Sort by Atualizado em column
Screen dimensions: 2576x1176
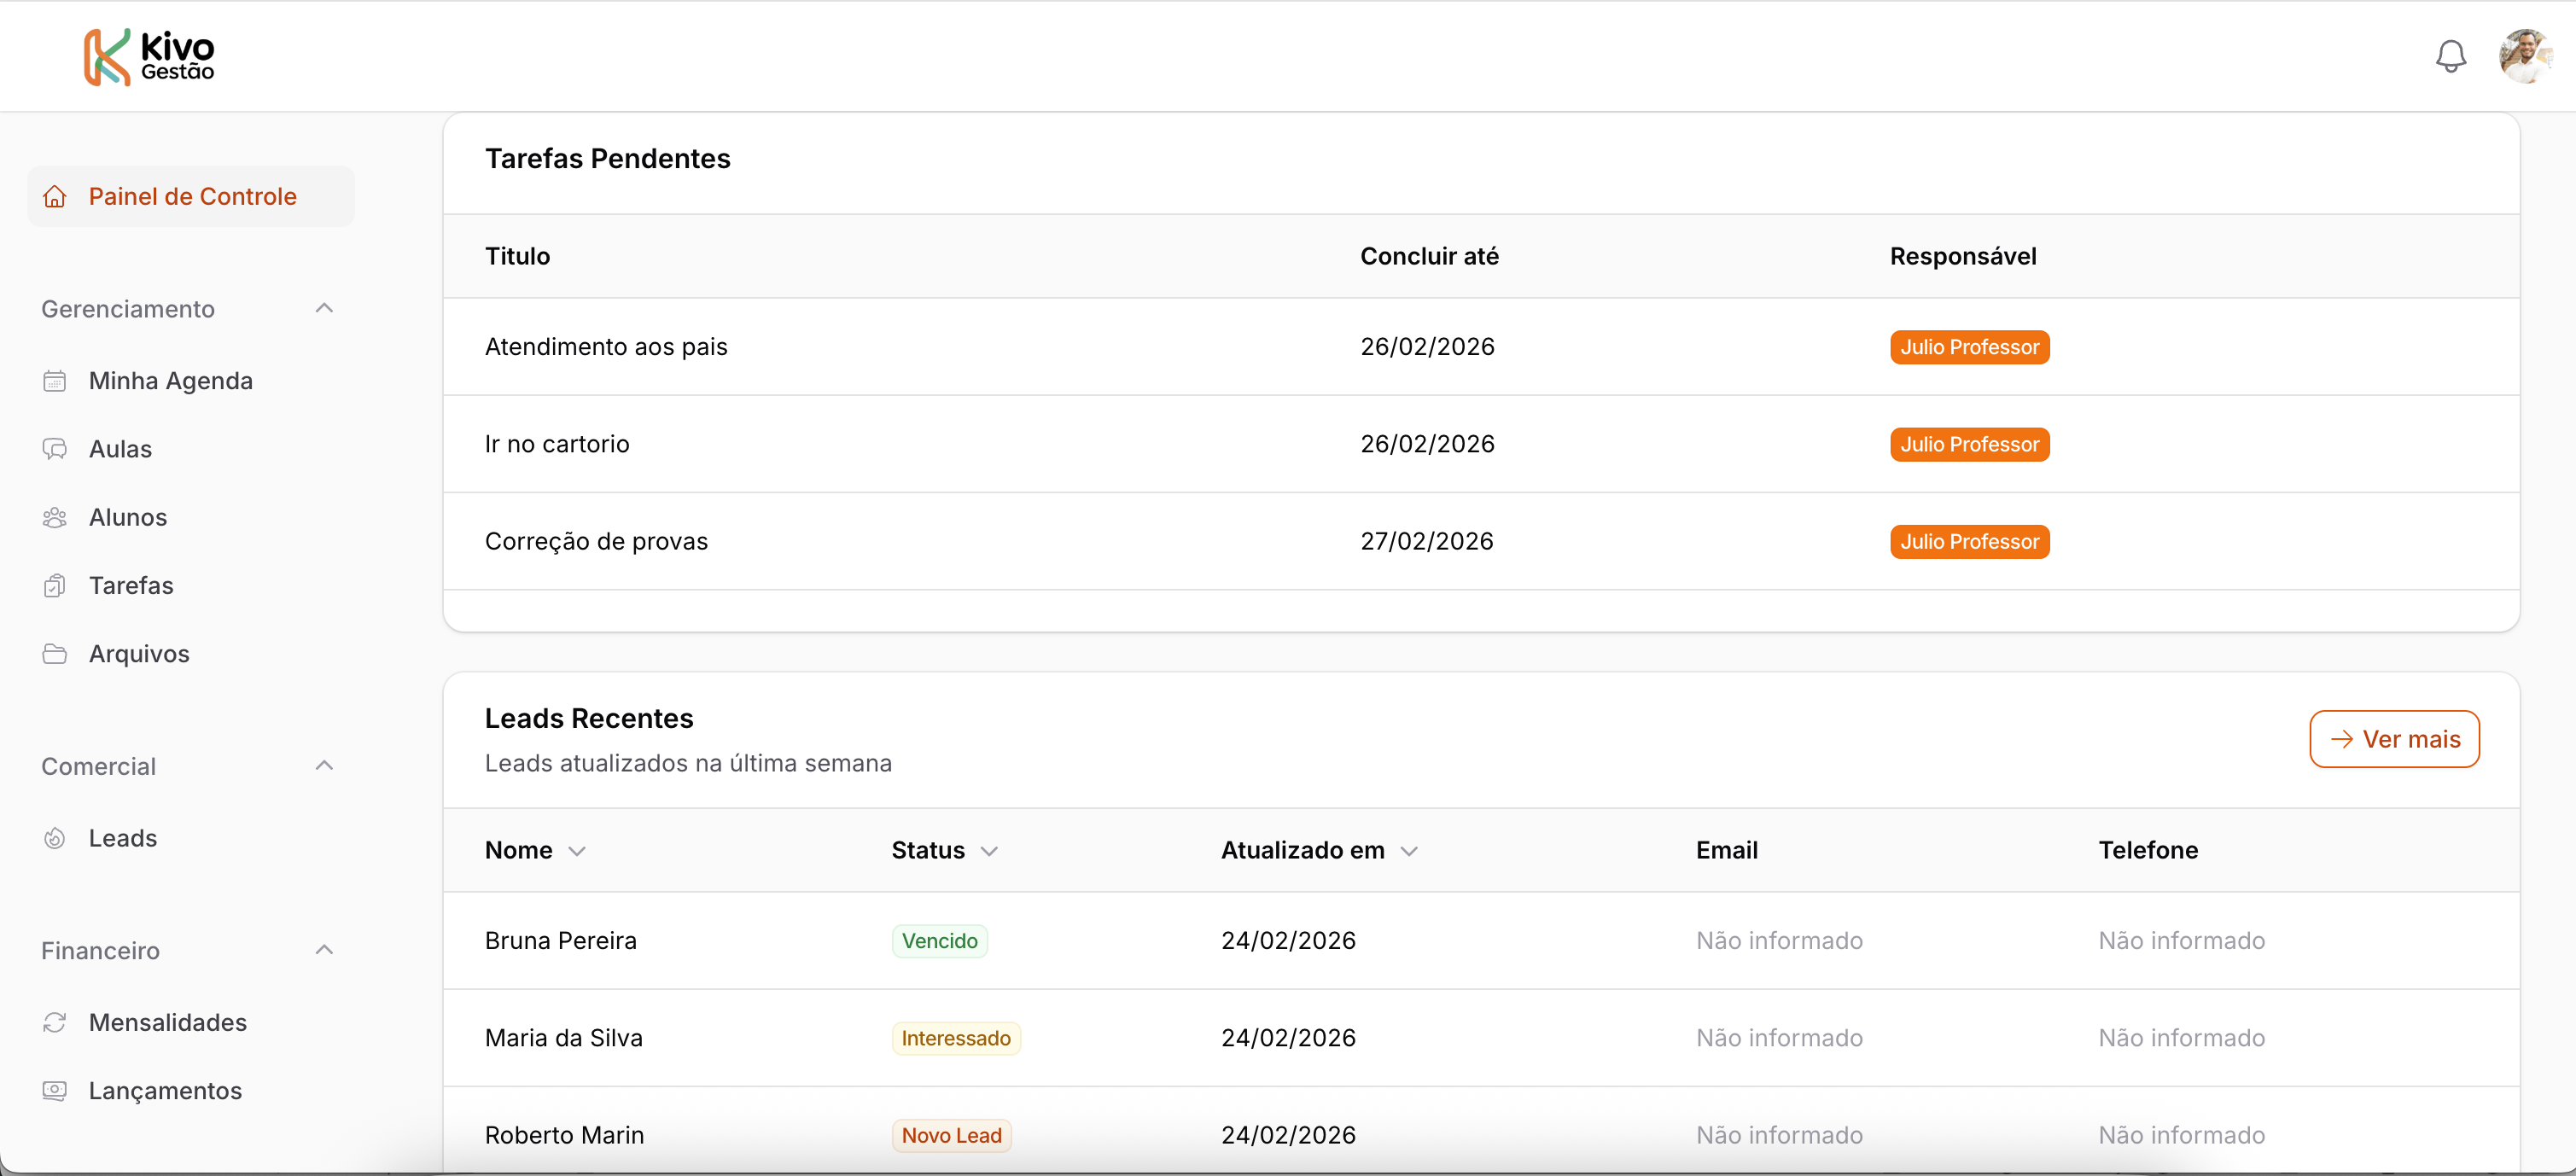pyautogui.click(x=1318, y=850)
